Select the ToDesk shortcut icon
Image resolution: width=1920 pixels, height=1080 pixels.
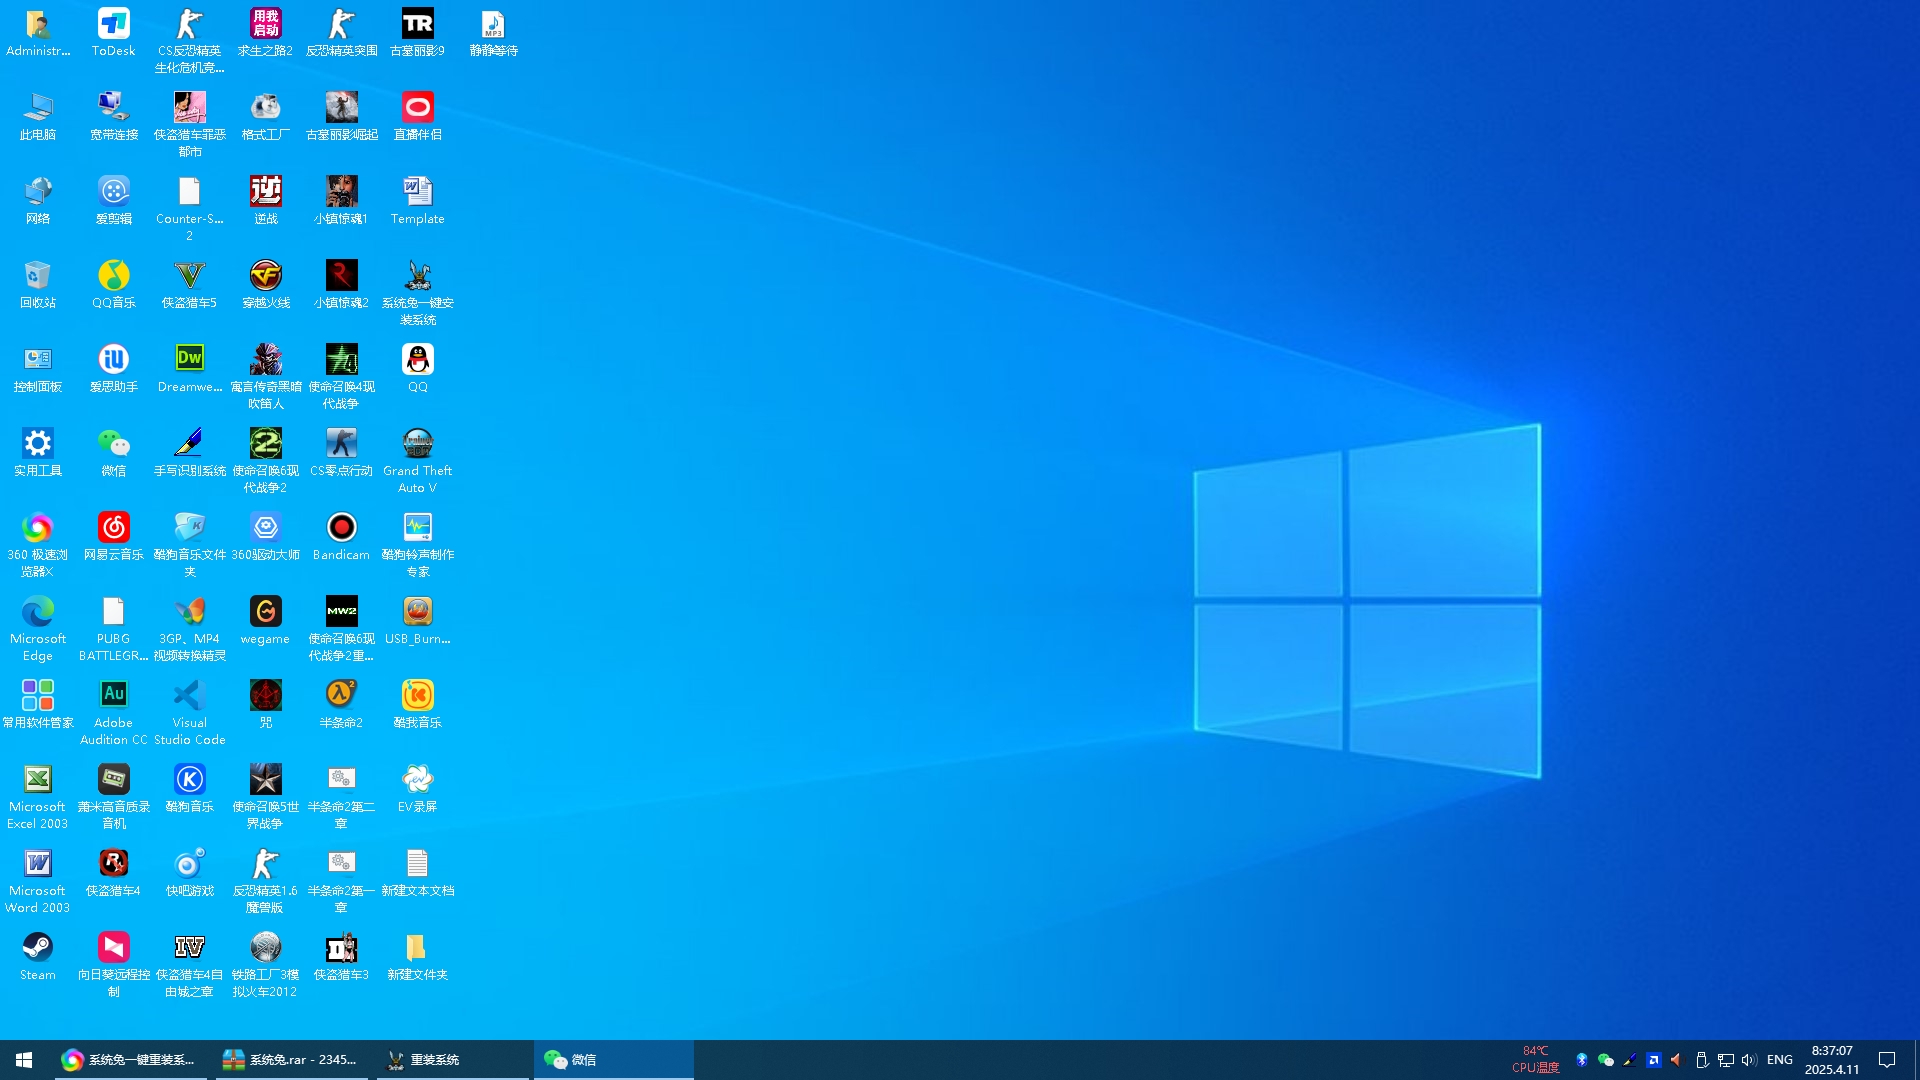[x=113, y=24]
